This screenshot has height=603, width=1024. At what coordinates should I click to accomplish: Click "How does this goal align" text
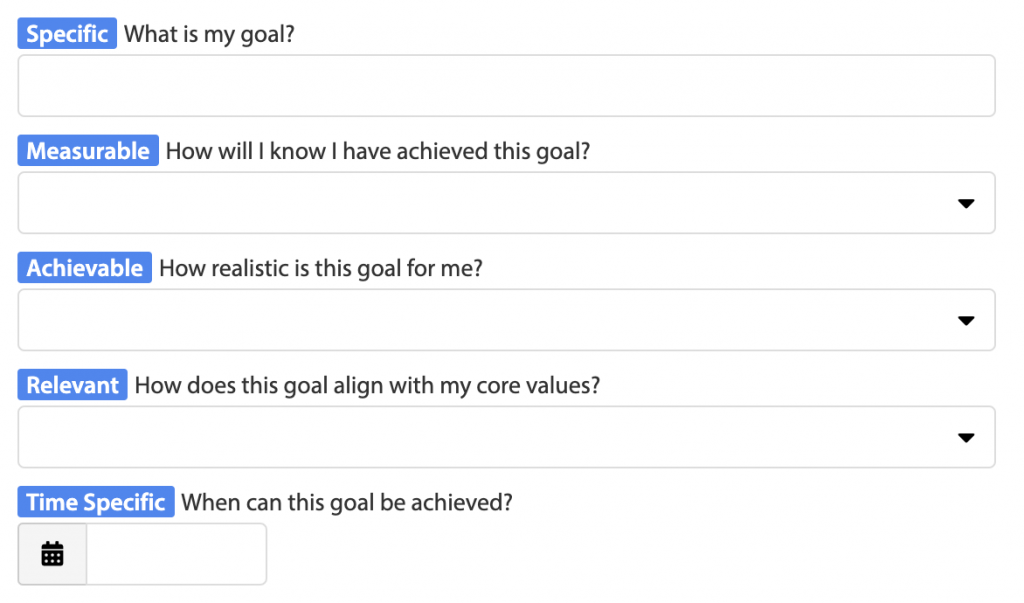(x=260, y=385)
